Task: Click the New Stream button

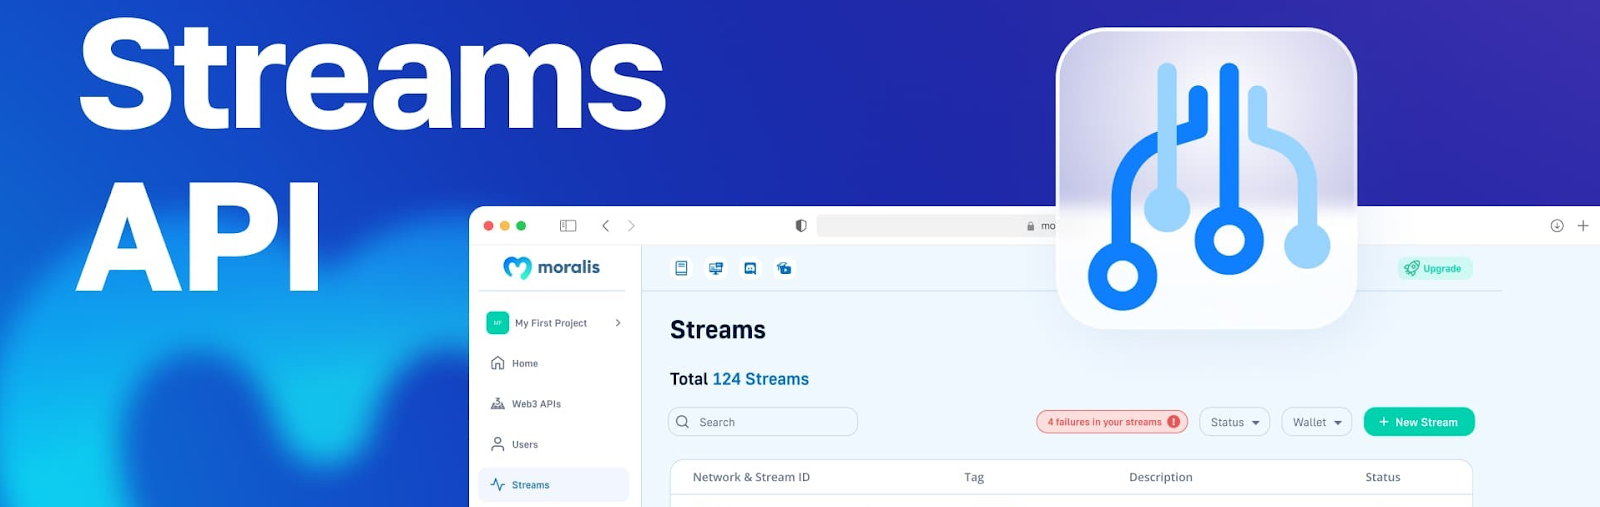Action: tap(1419, 422)
